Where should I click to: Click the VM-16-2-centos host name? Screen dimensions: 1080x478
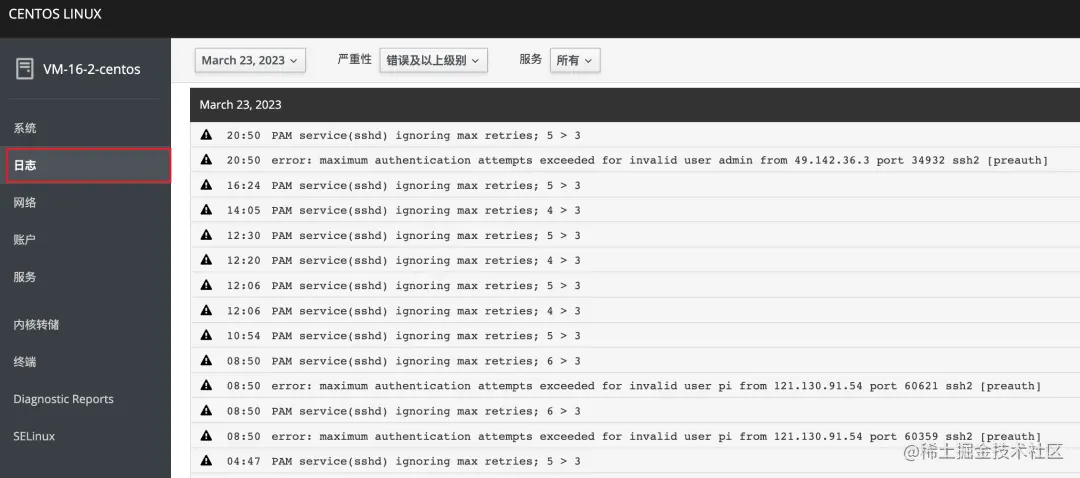[92, 69]
